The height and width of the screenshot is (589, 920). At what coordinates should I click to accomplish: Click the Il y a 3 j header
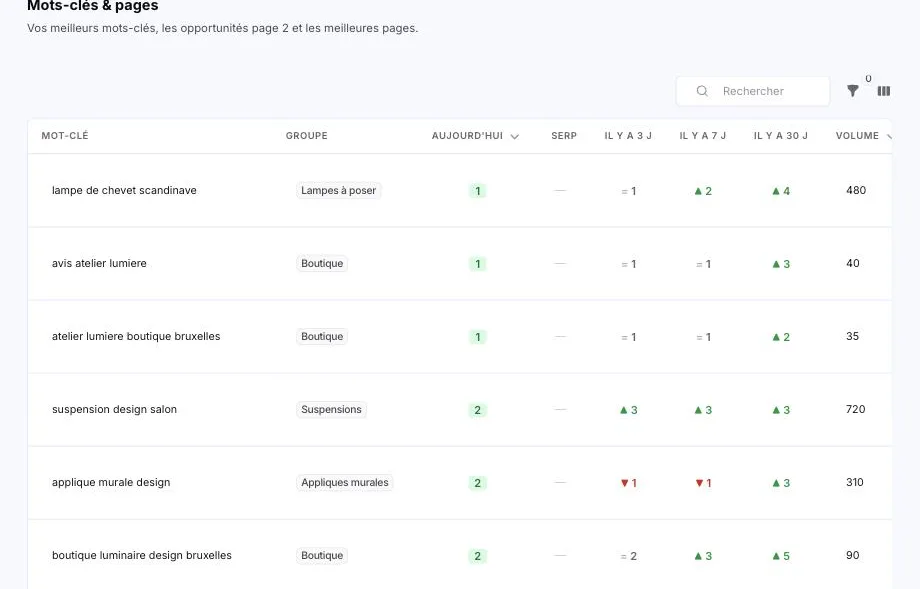[x=628, y=136]
